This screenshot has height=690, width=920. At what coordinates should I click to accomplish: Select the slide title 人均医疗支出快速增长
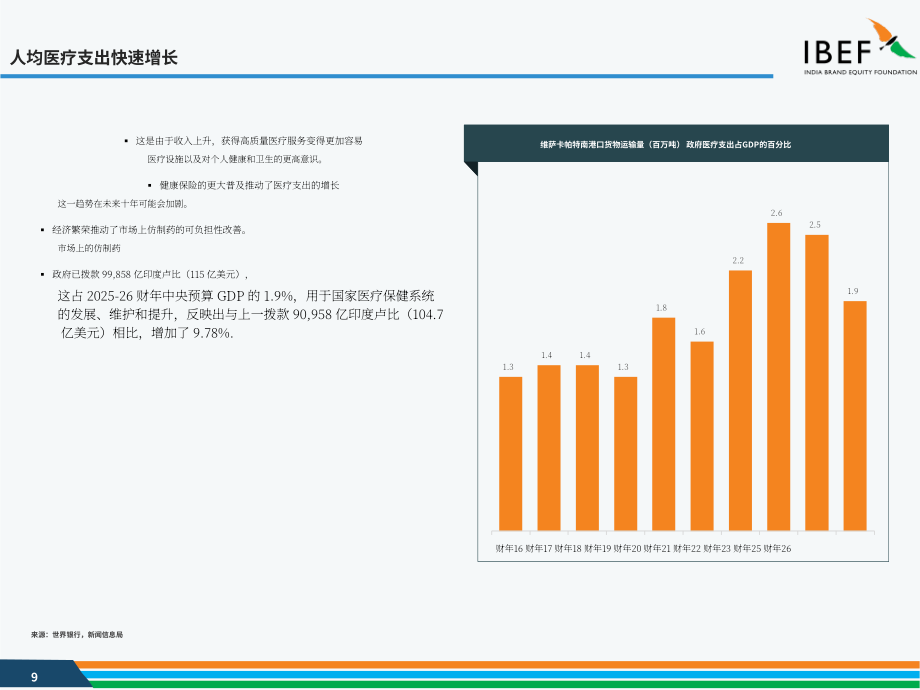pos(94,58)
